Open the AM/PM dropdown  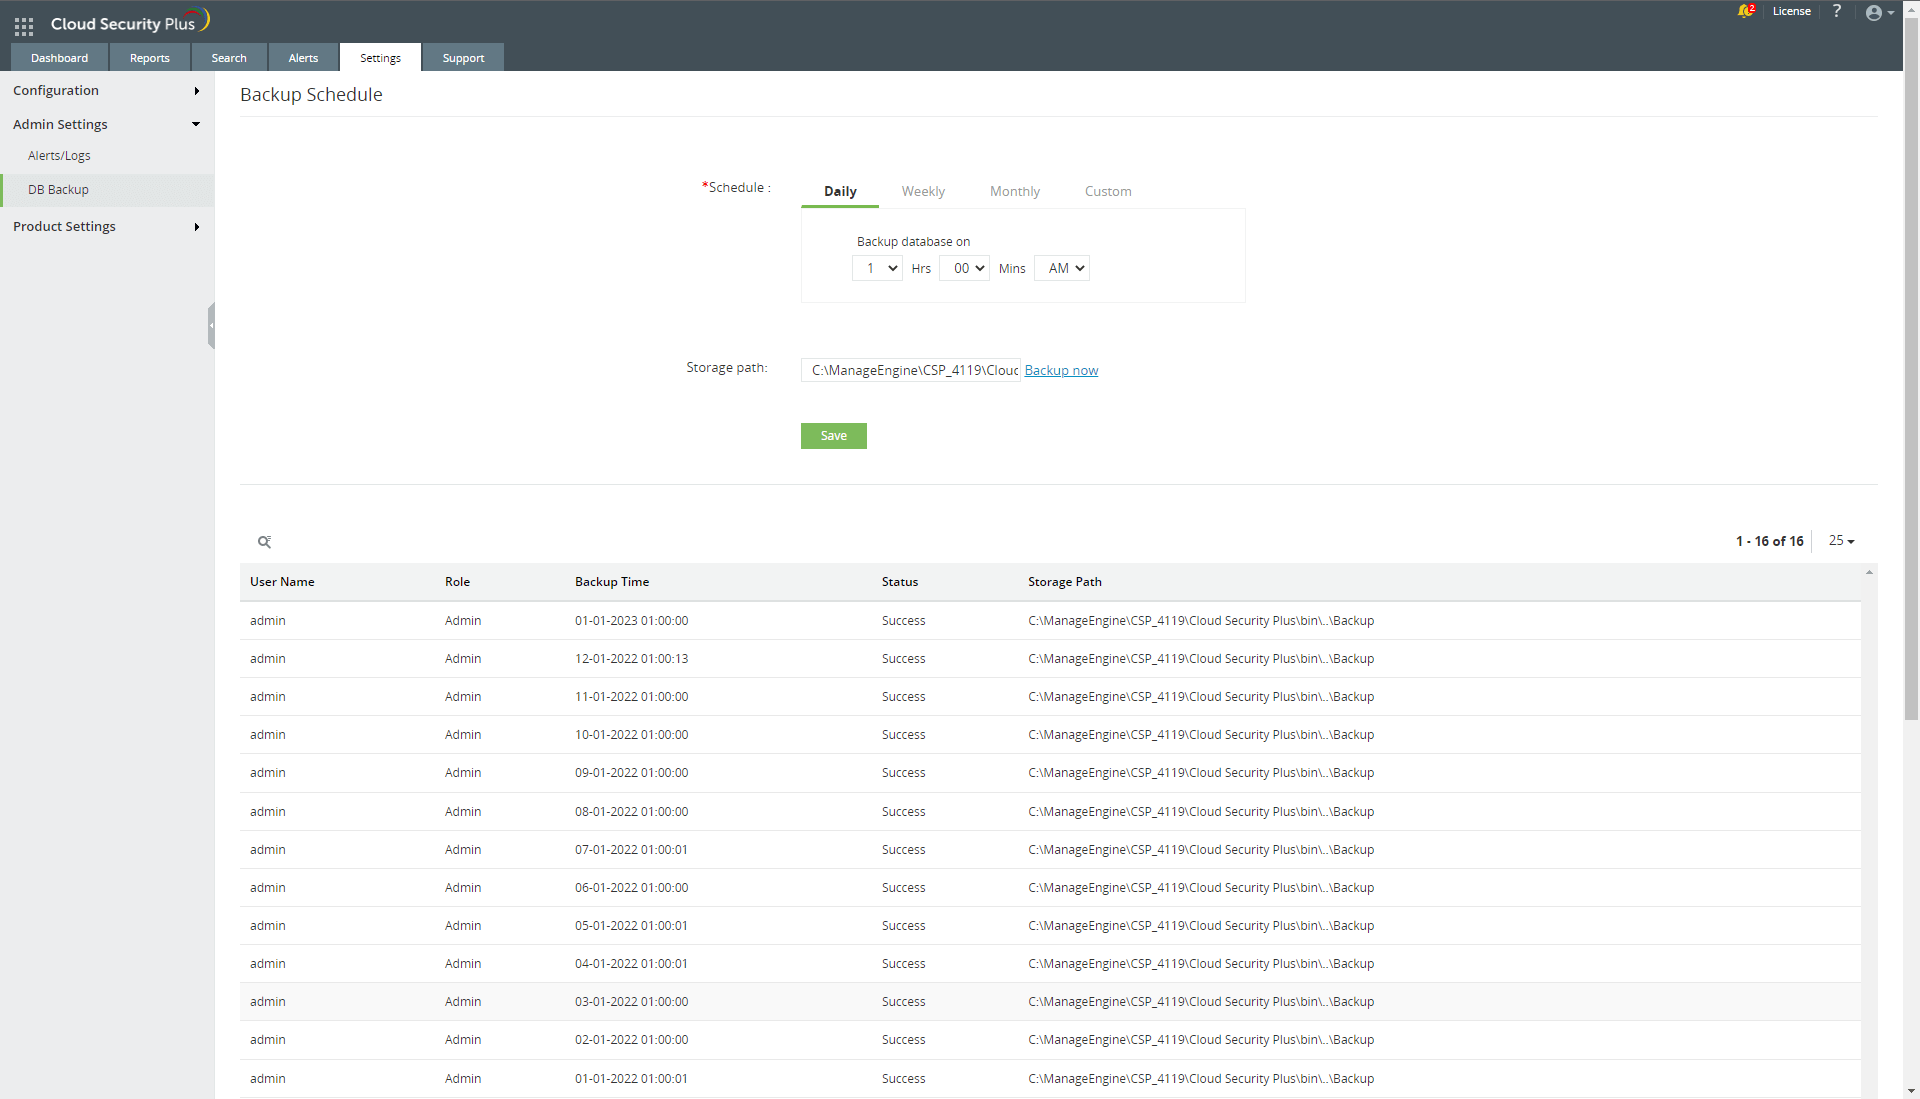(1061, 268)
